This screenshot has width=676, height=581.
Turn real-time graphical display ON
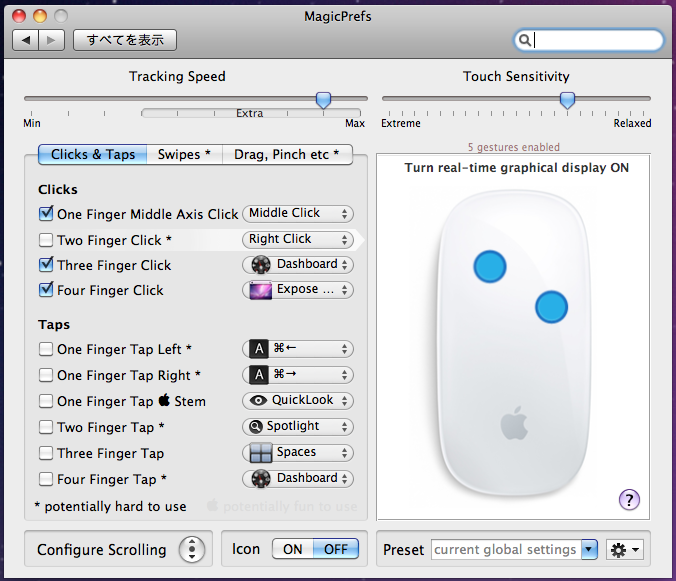click(516, 168)
